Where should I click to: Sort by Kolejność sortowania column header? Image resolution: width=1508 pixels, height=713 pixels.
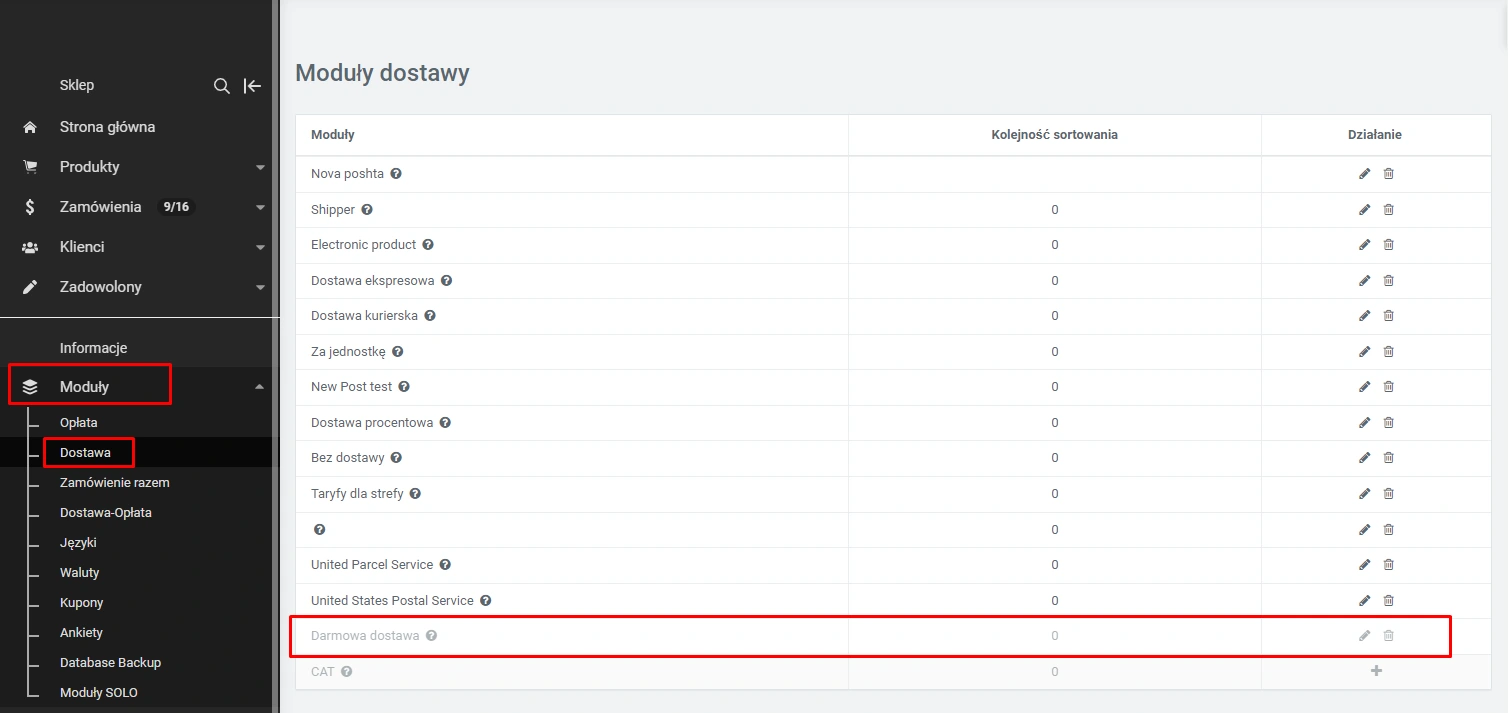point(1054,135)
